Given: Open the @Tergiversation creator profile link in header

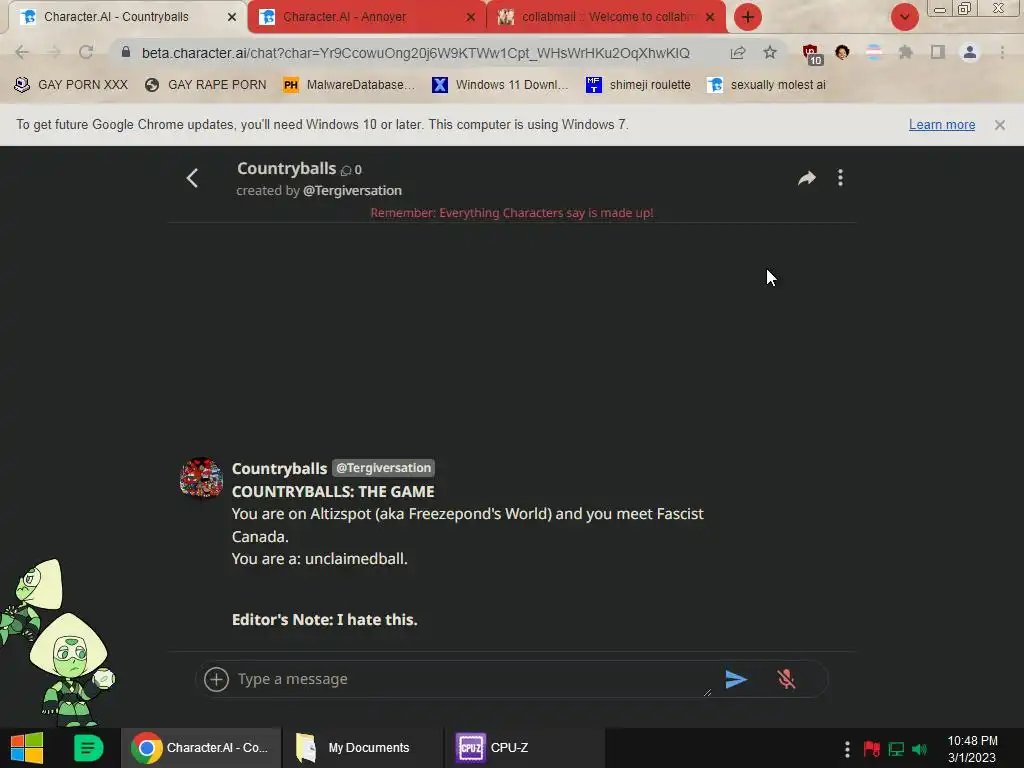Looking at the screenshot, I should [x=353, y=191].
